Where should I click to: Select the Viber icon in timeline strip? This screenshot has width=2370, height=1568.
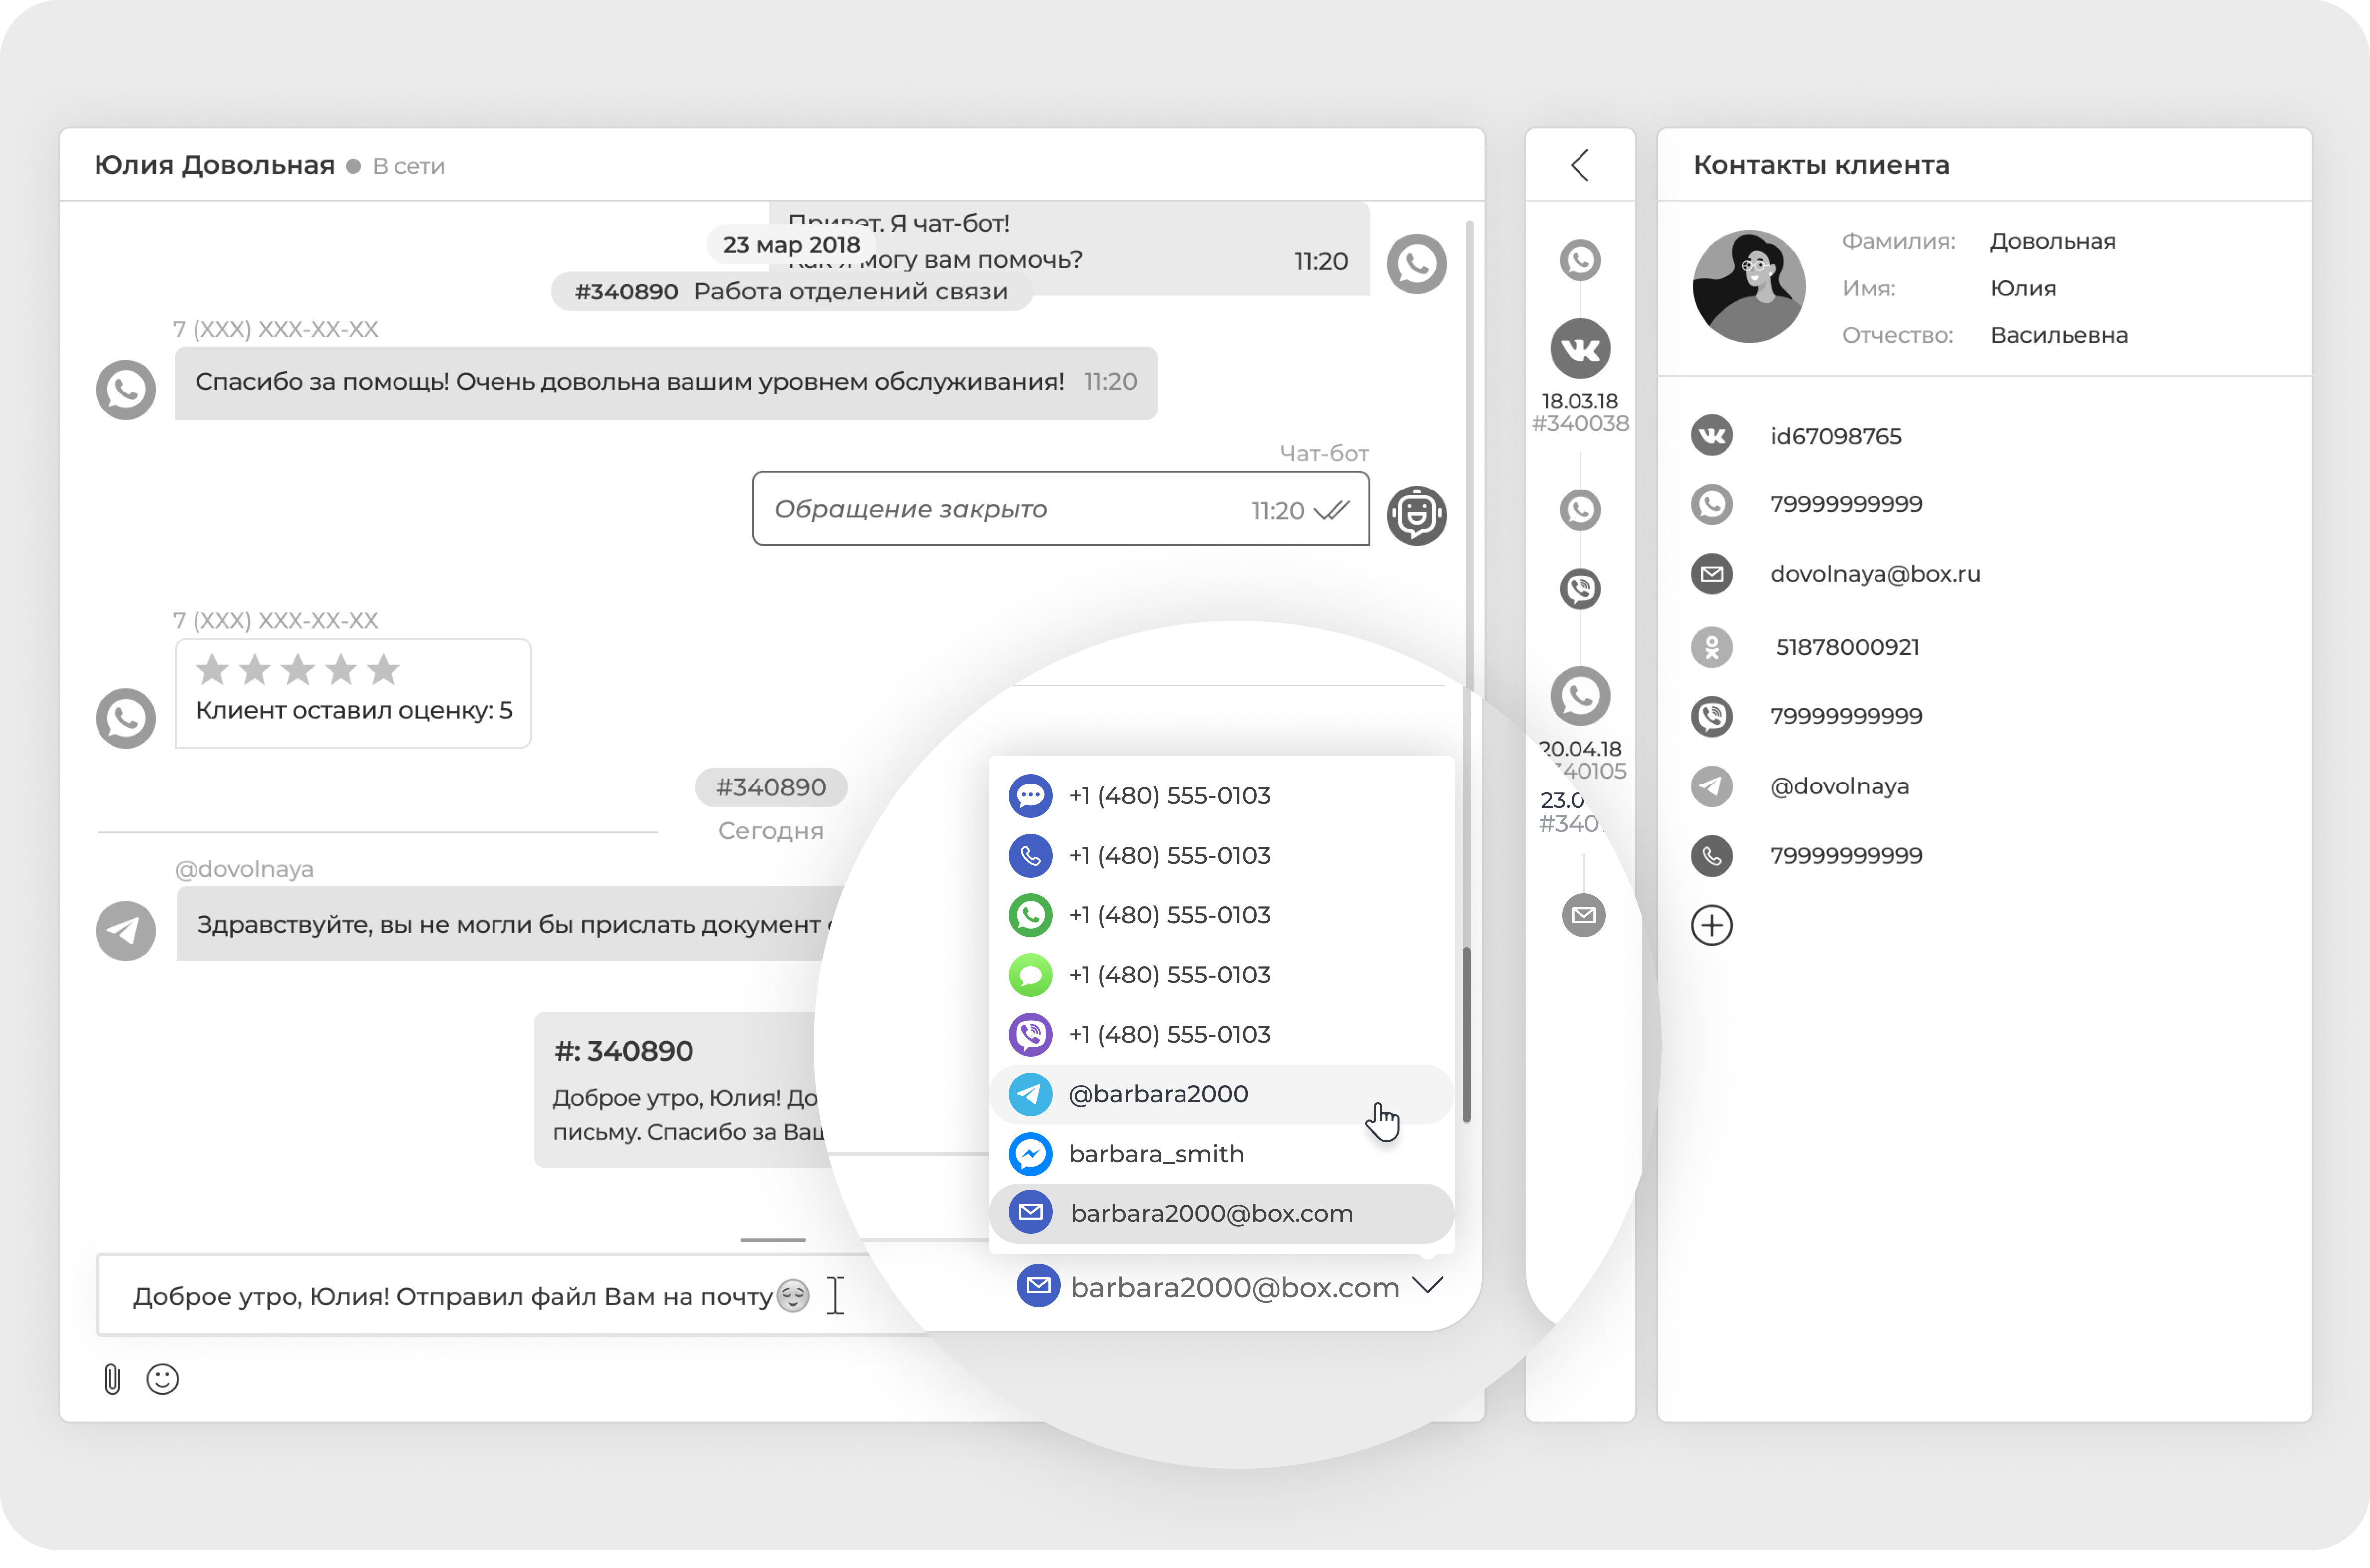pyautogui.click(x=1580, y=589)
